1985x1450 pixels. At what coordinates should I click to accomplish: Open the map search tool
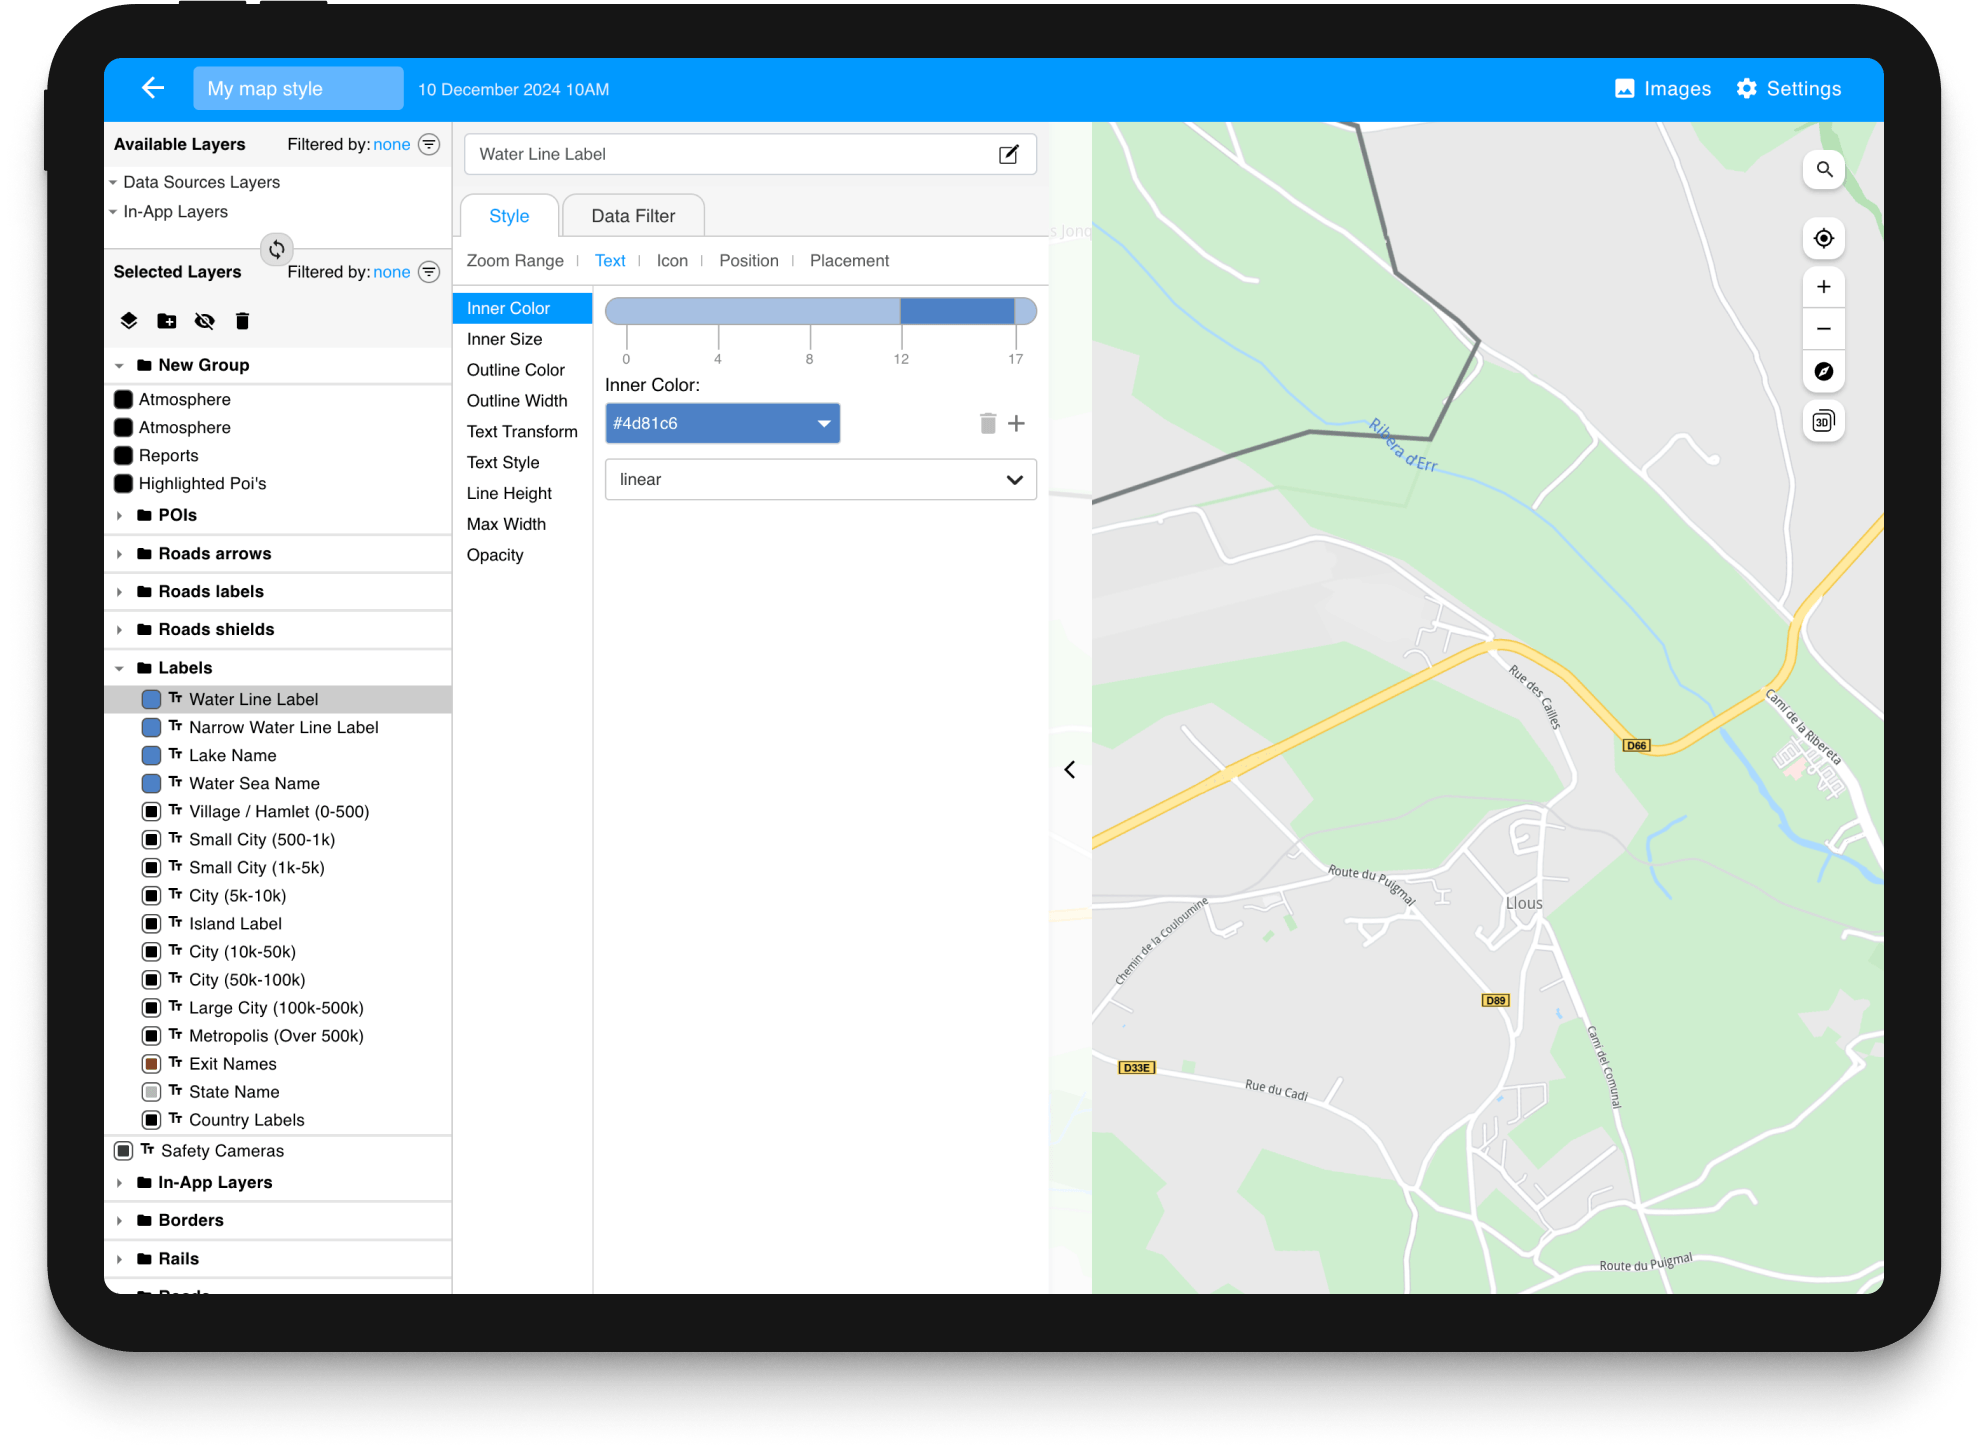coord(1824,170)
